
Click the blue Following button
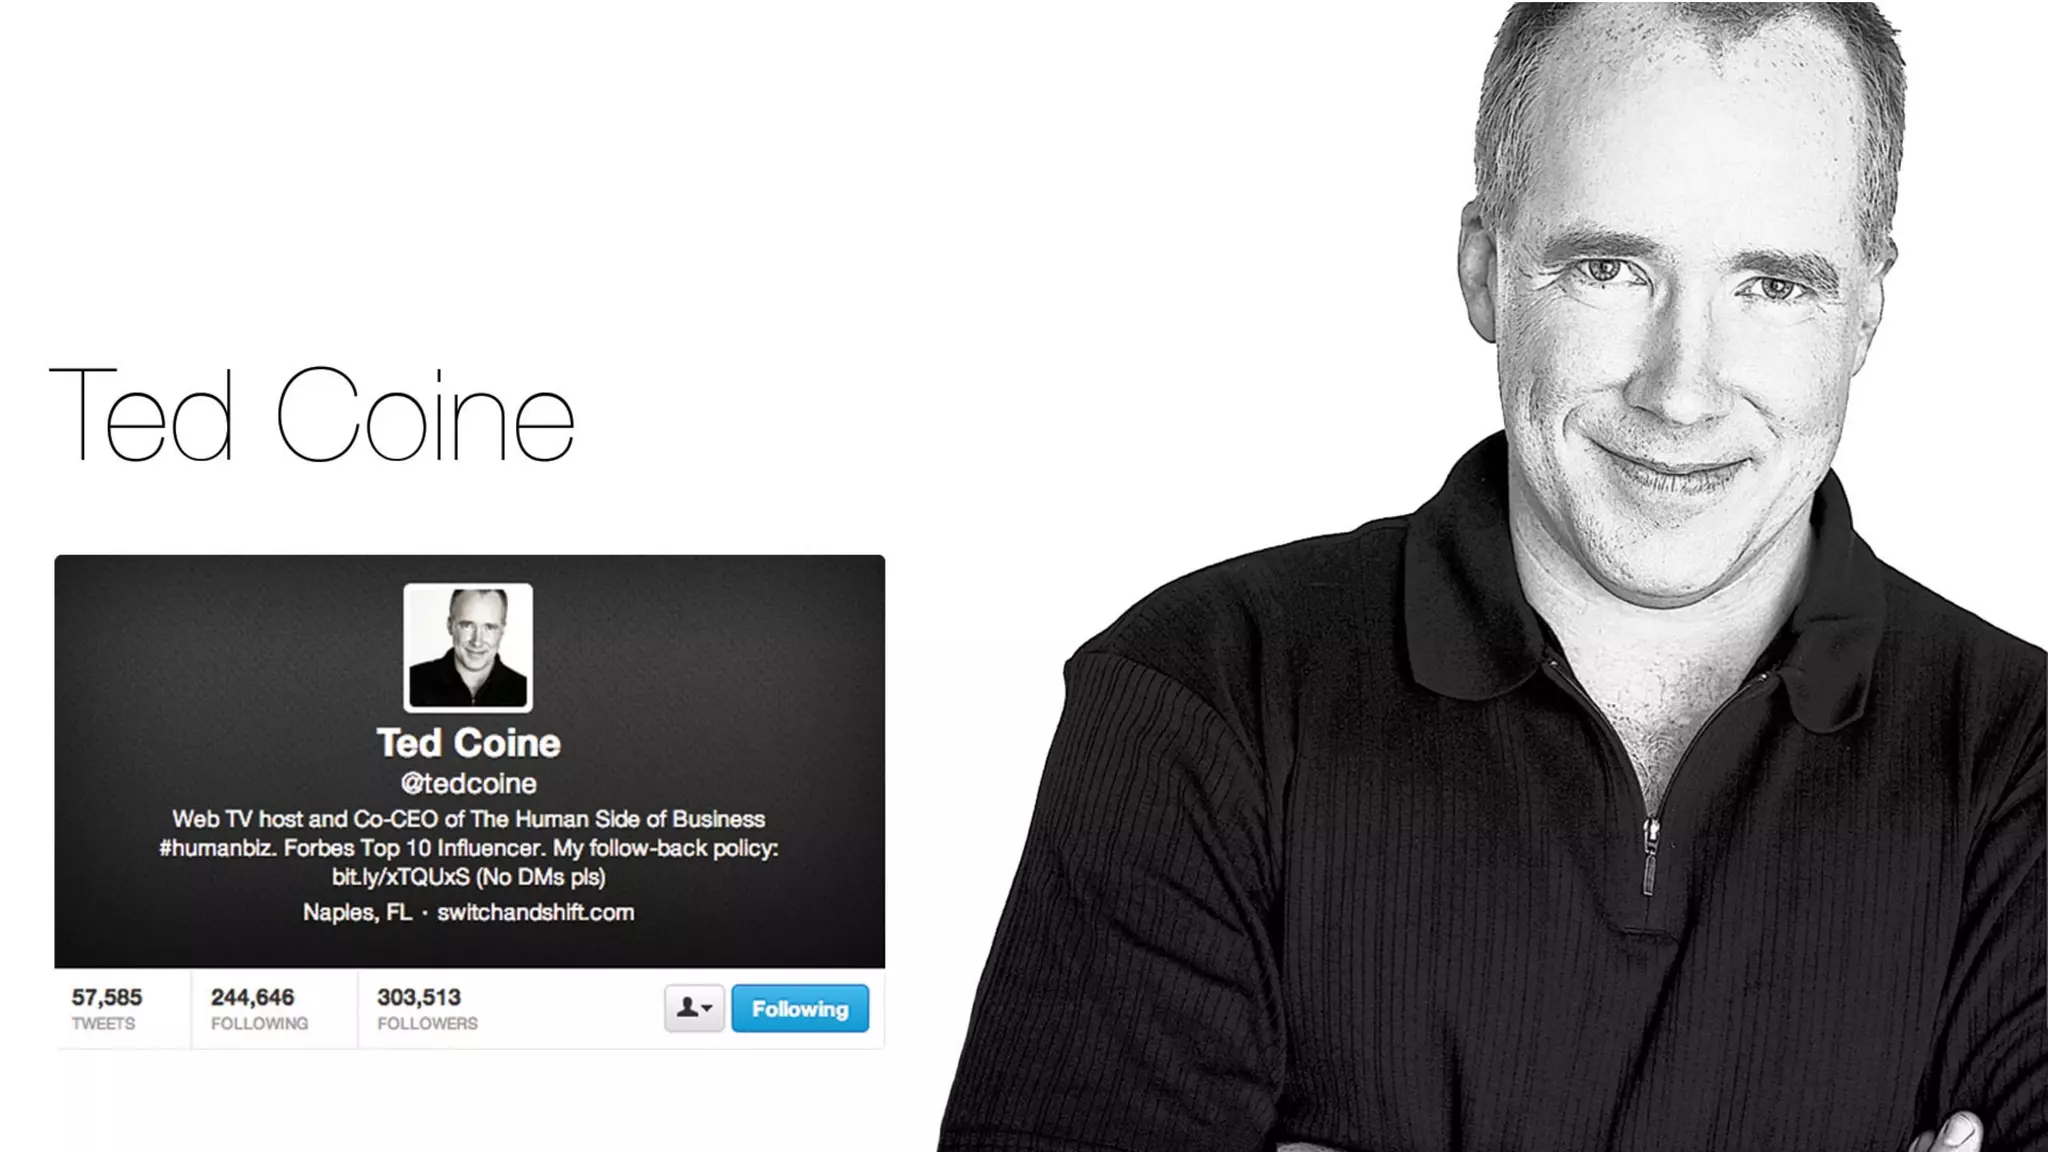point(800,1009)
